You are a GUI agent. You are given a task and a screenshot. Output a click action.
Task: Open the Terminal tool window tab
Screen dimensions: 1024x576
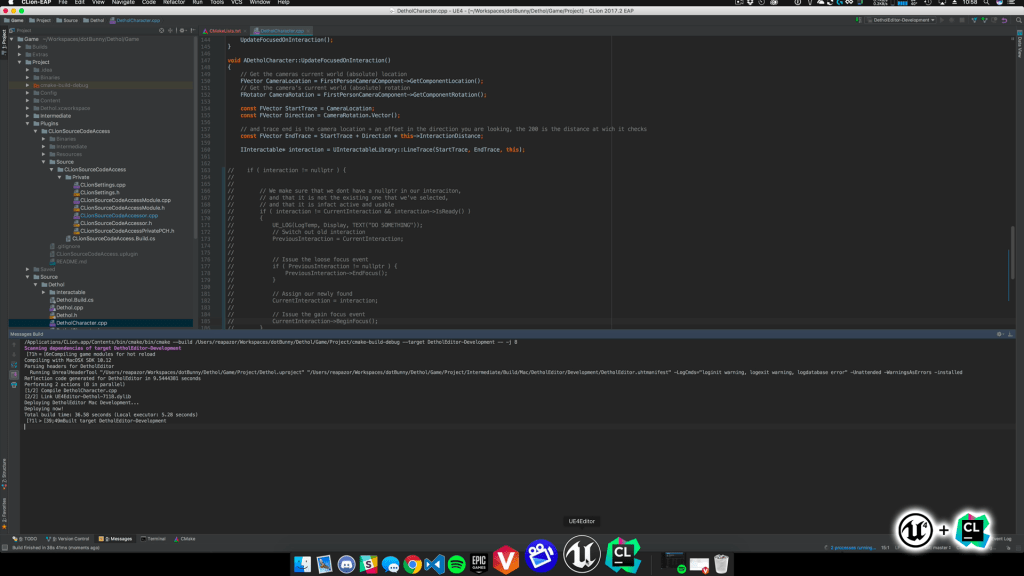(153, 538)
